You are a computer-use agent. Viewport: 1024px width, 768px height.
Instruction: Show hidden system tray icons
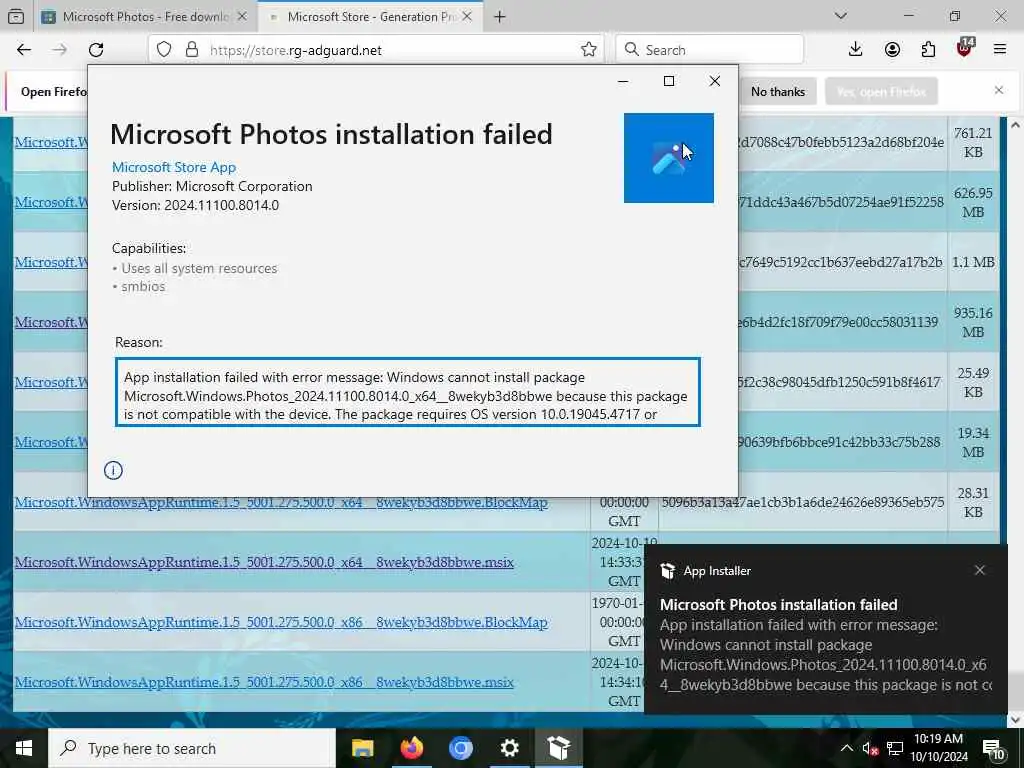tap(846, 748)
